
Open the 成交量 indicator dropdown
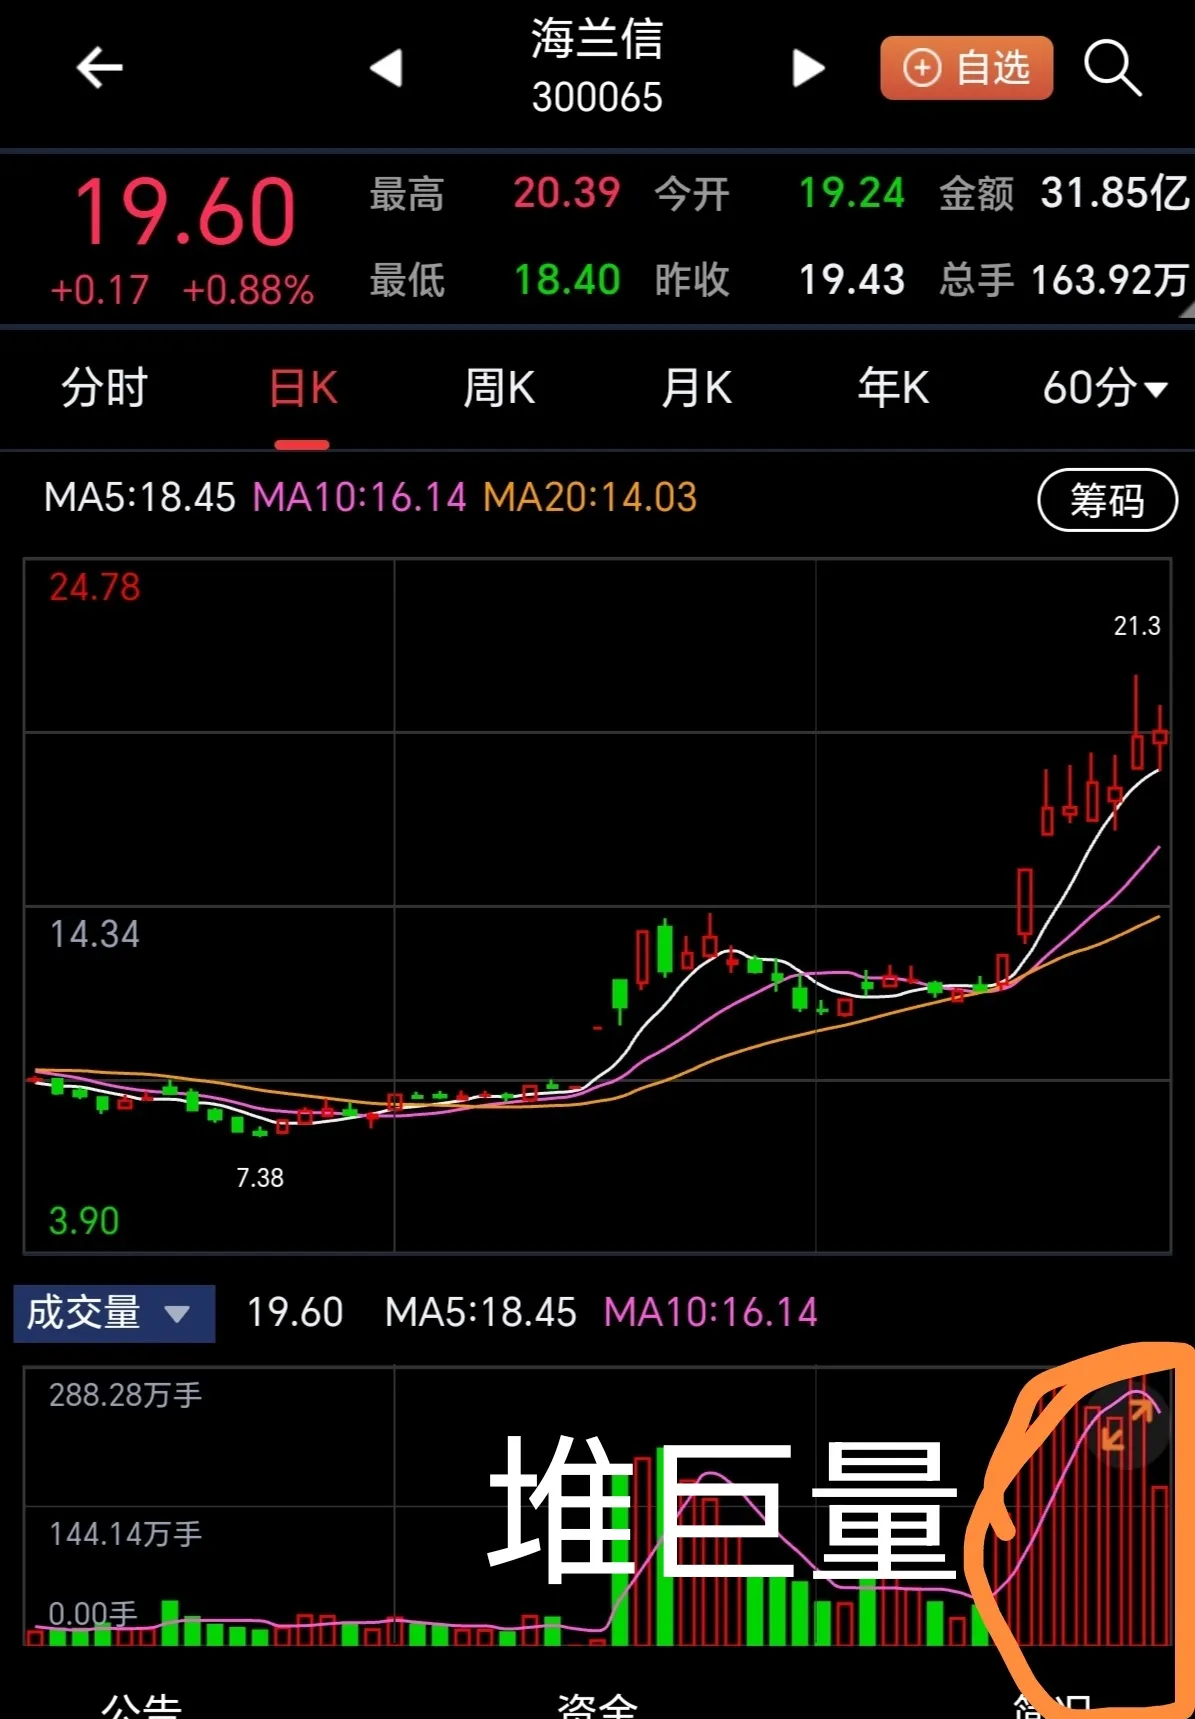coord(114,1313)
